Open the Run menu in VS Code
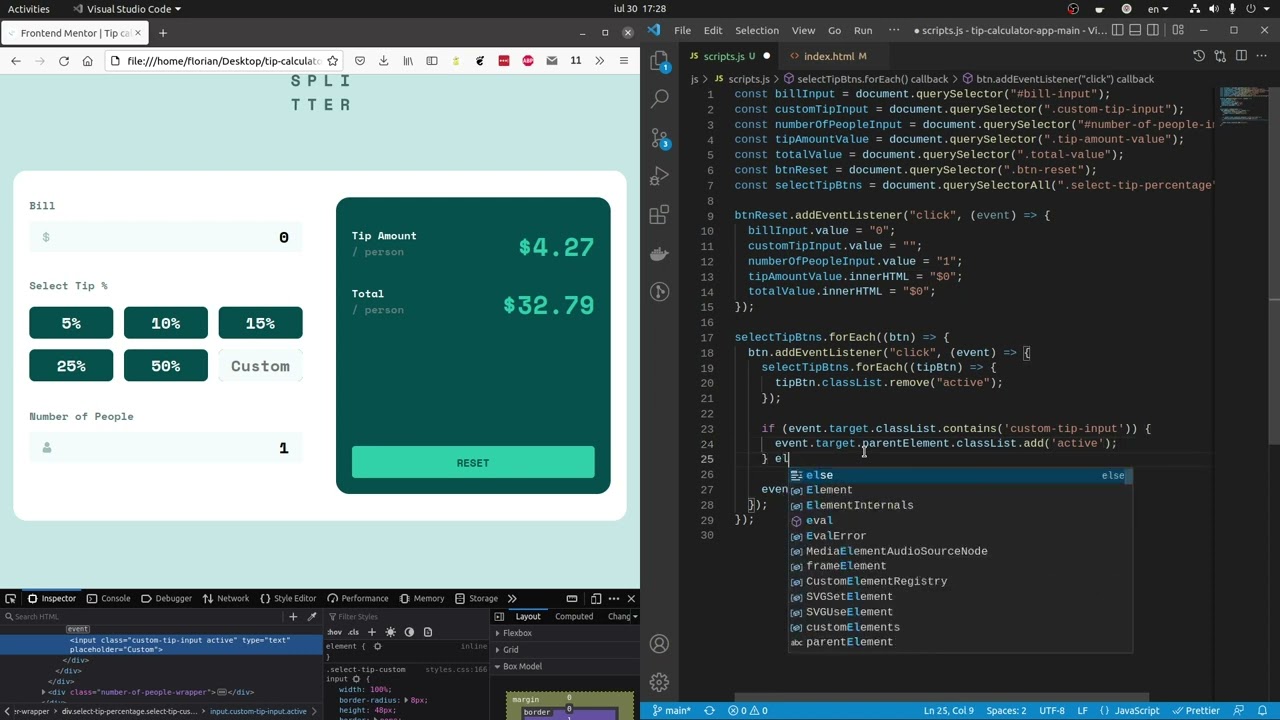Image resolution: width=1280 pixels, height=720 pixels. point(862,31)
